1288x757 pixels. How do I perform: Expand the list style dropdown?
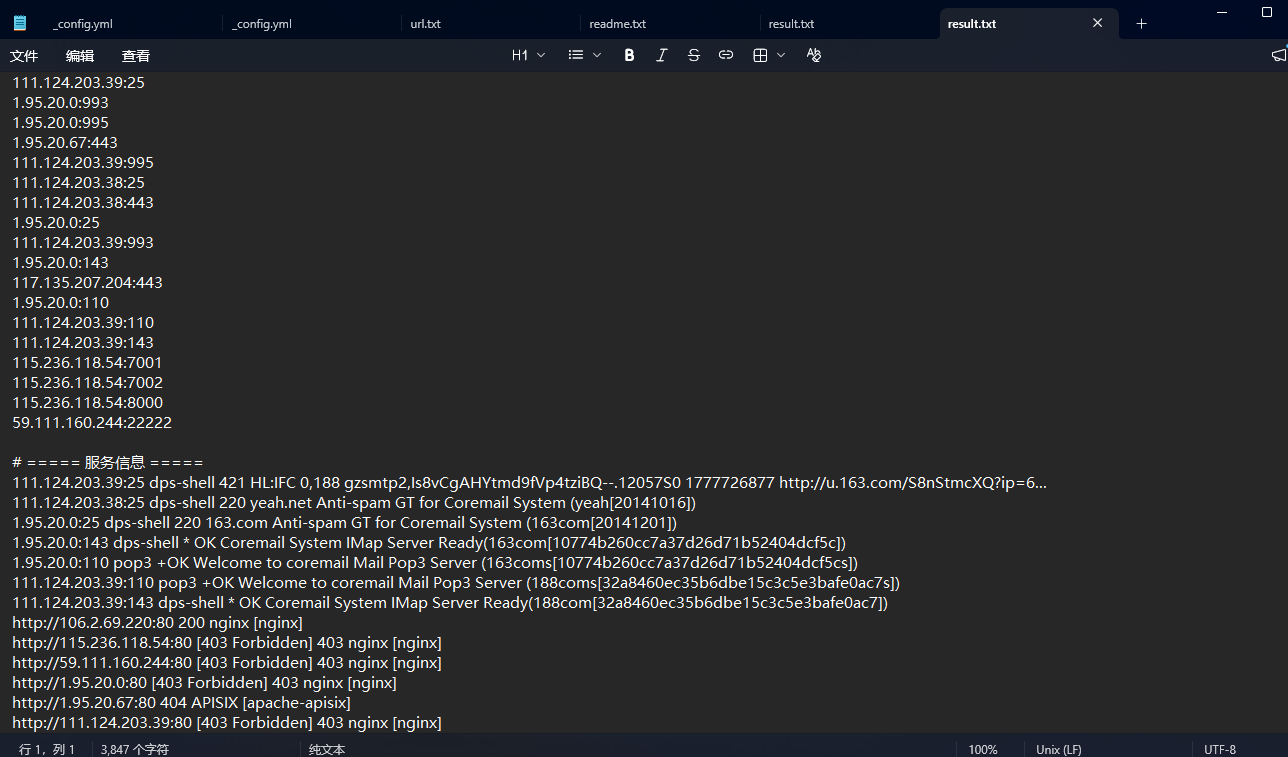pyautogui.click(x=584, y=56)
